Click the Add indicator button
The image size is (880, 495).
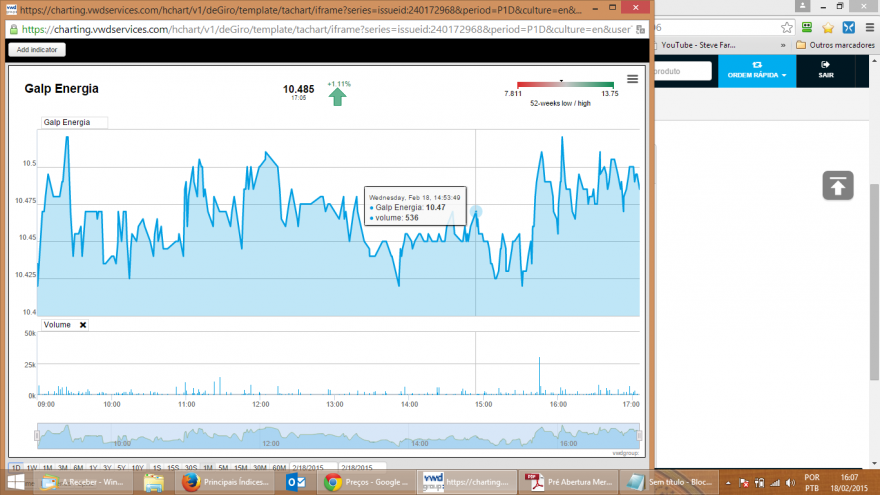tap(36, 49)
